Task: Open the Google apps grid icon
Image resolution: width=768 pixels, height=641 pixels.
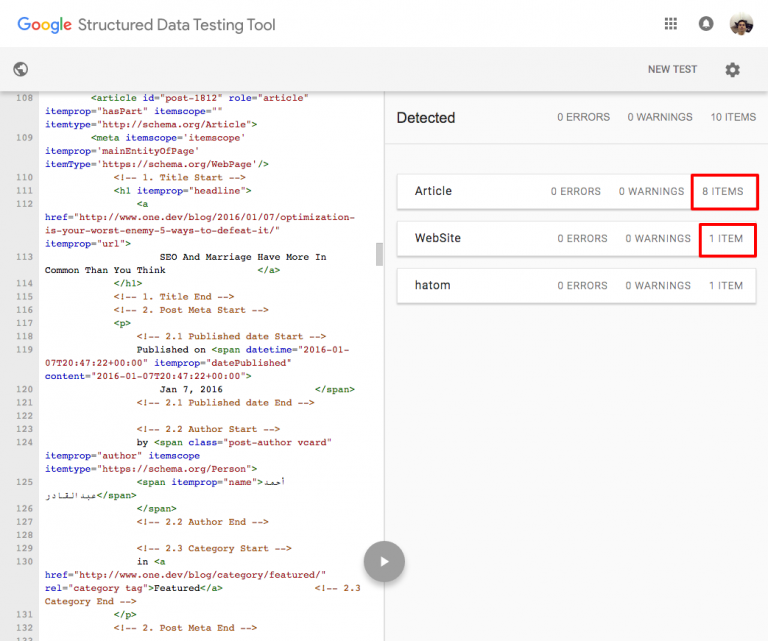Action: [671, 24]
